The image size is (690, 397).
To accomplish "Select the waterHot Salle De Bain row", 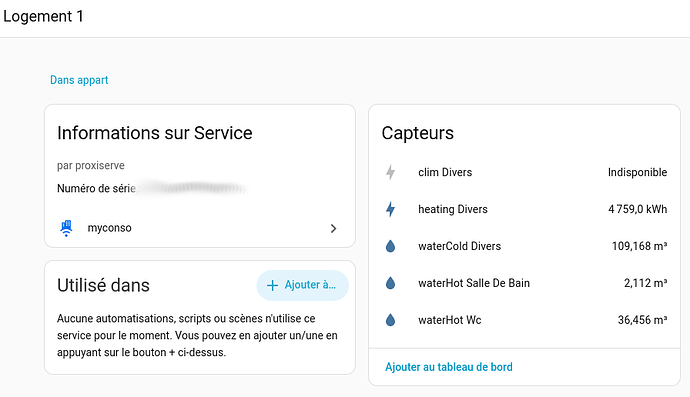I will (525, 283).
